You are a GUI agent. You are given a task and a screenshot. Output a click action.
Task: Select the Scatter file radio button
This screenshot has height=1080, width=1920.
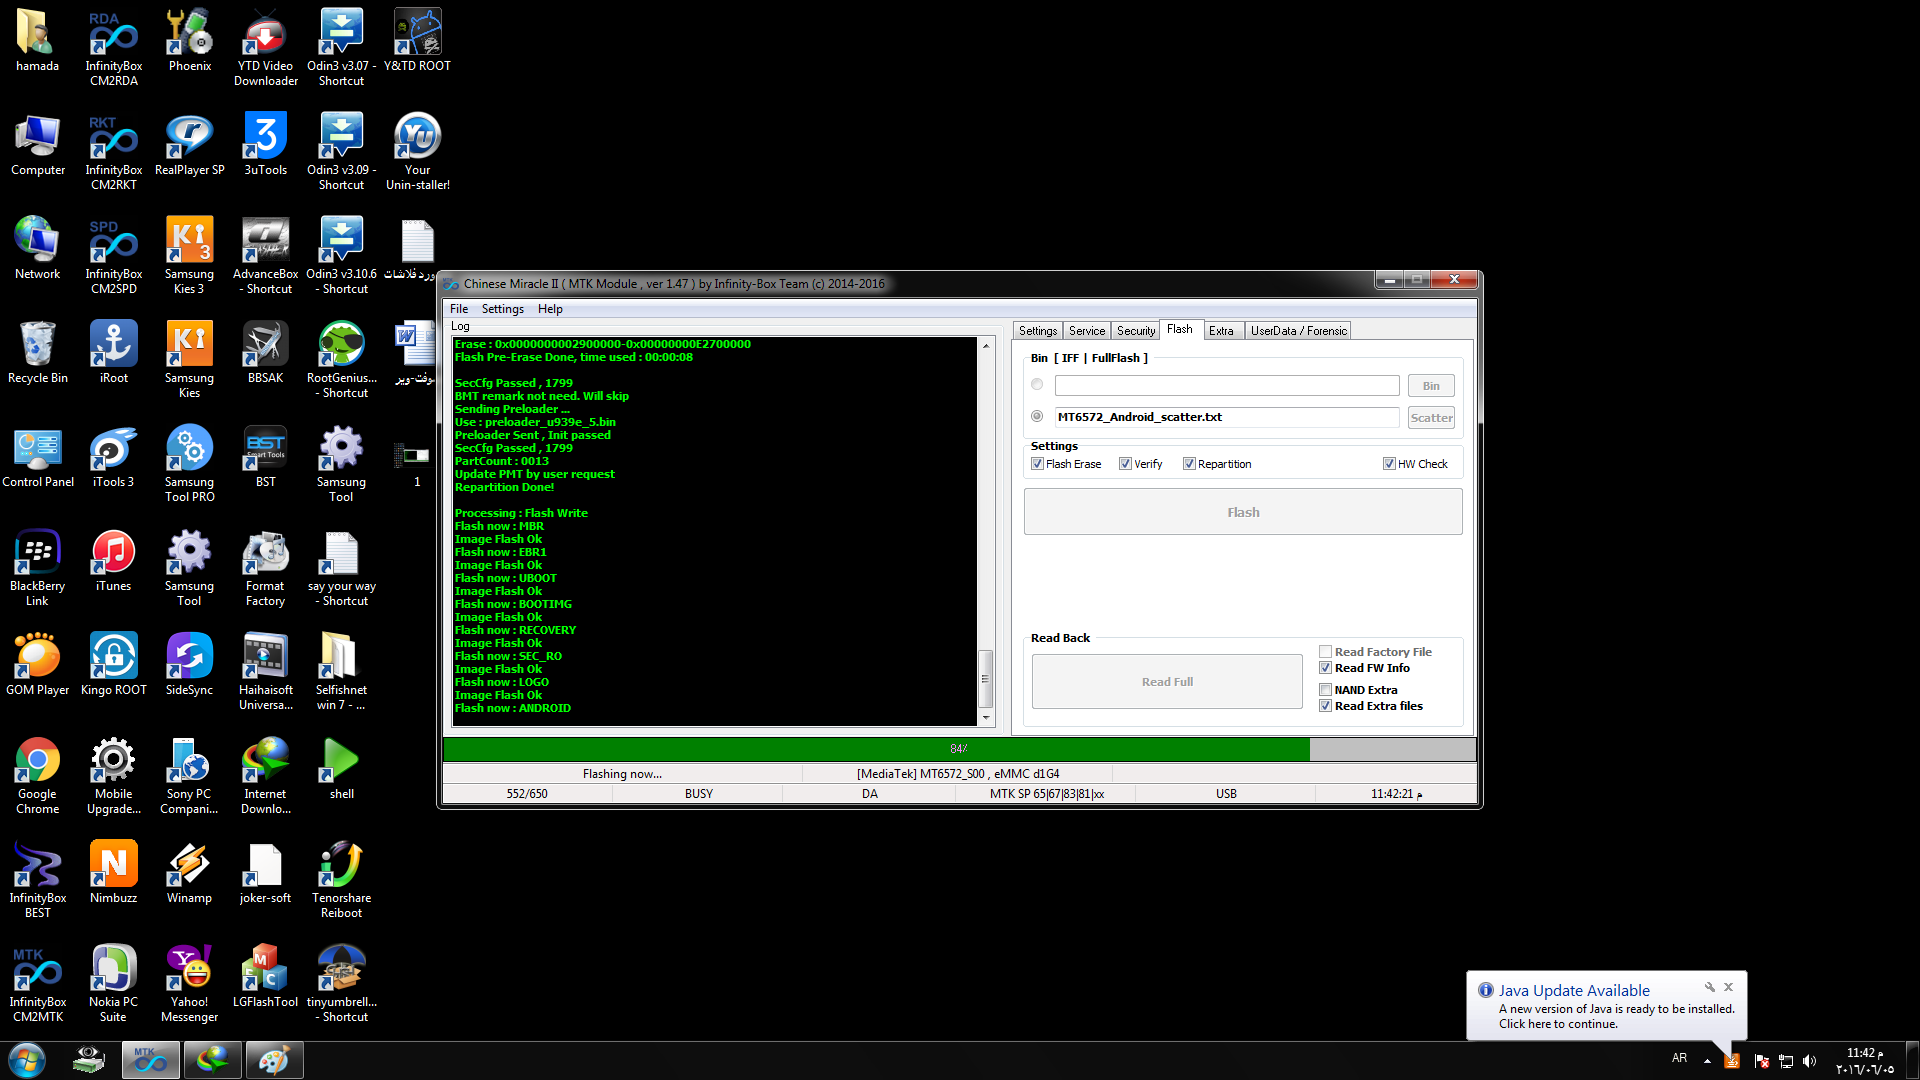click(x=1037, y=417)
